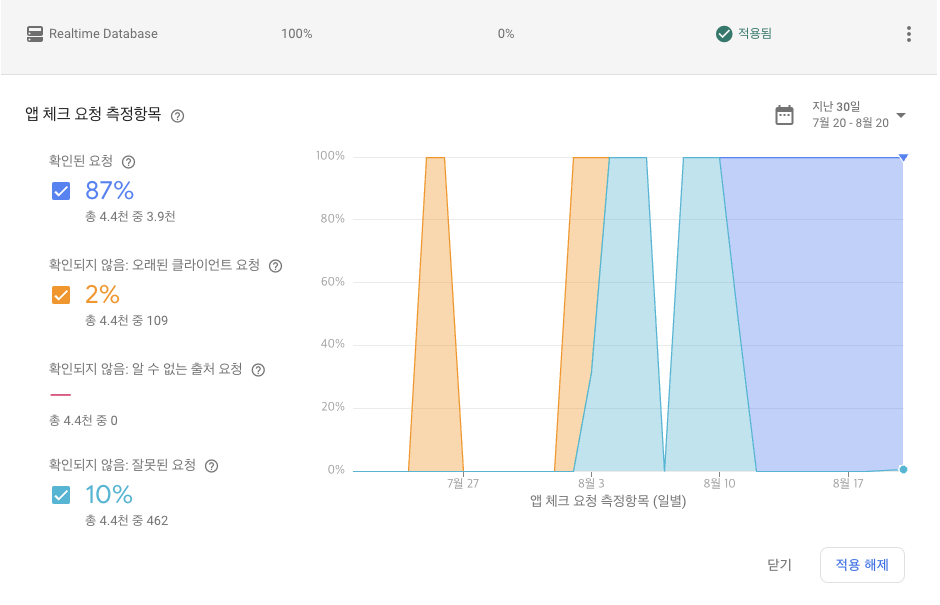The image size is (940, 605).
Task: Click the 적용됨 status text
Action: point(754,34)
